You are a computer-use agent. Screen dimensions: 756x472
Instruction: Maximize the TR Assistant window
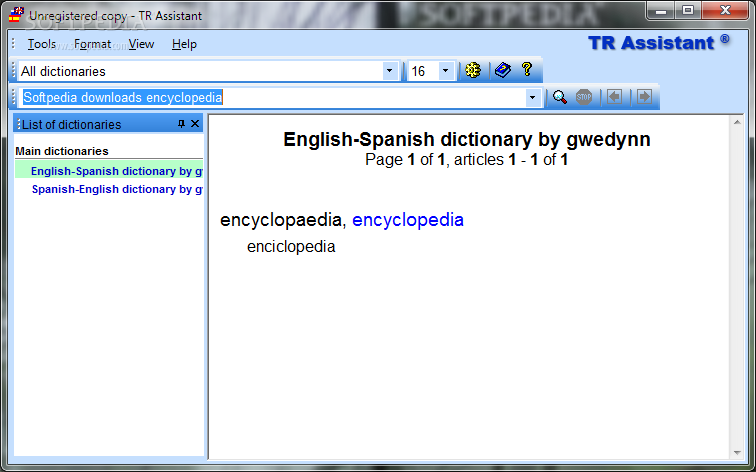tap(688, 11)
